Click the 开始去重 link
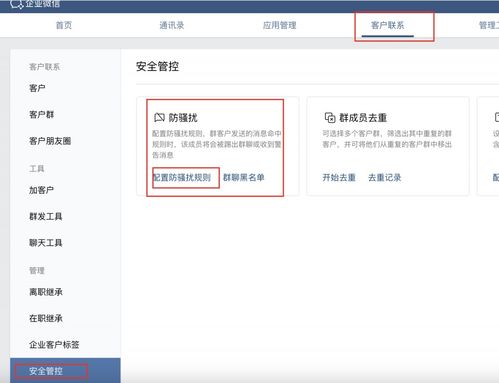Image resolution: width=499 pixels, height=383 pixels. pos(339,178)
